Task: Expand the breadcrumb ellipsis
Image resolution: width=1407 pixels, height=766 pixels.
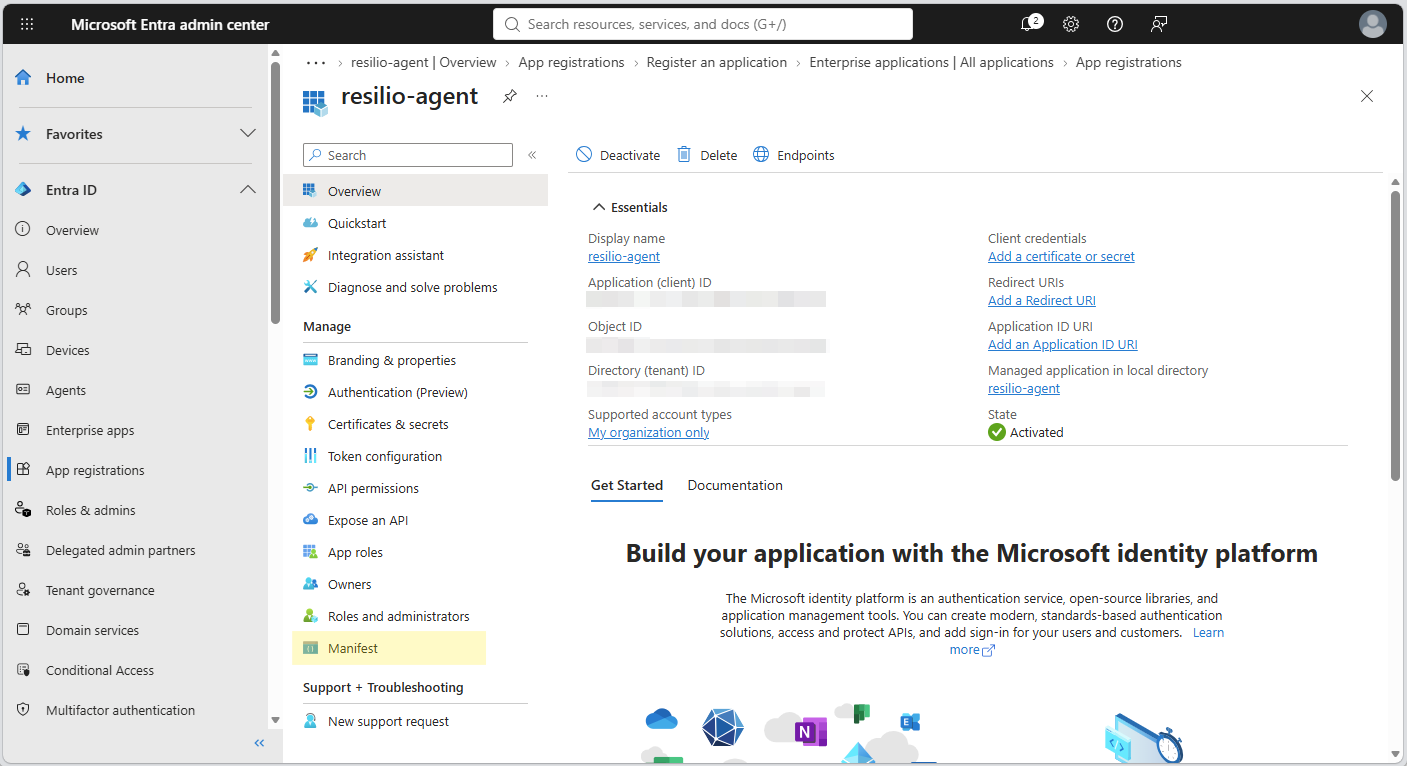Action: click(316, 62)
